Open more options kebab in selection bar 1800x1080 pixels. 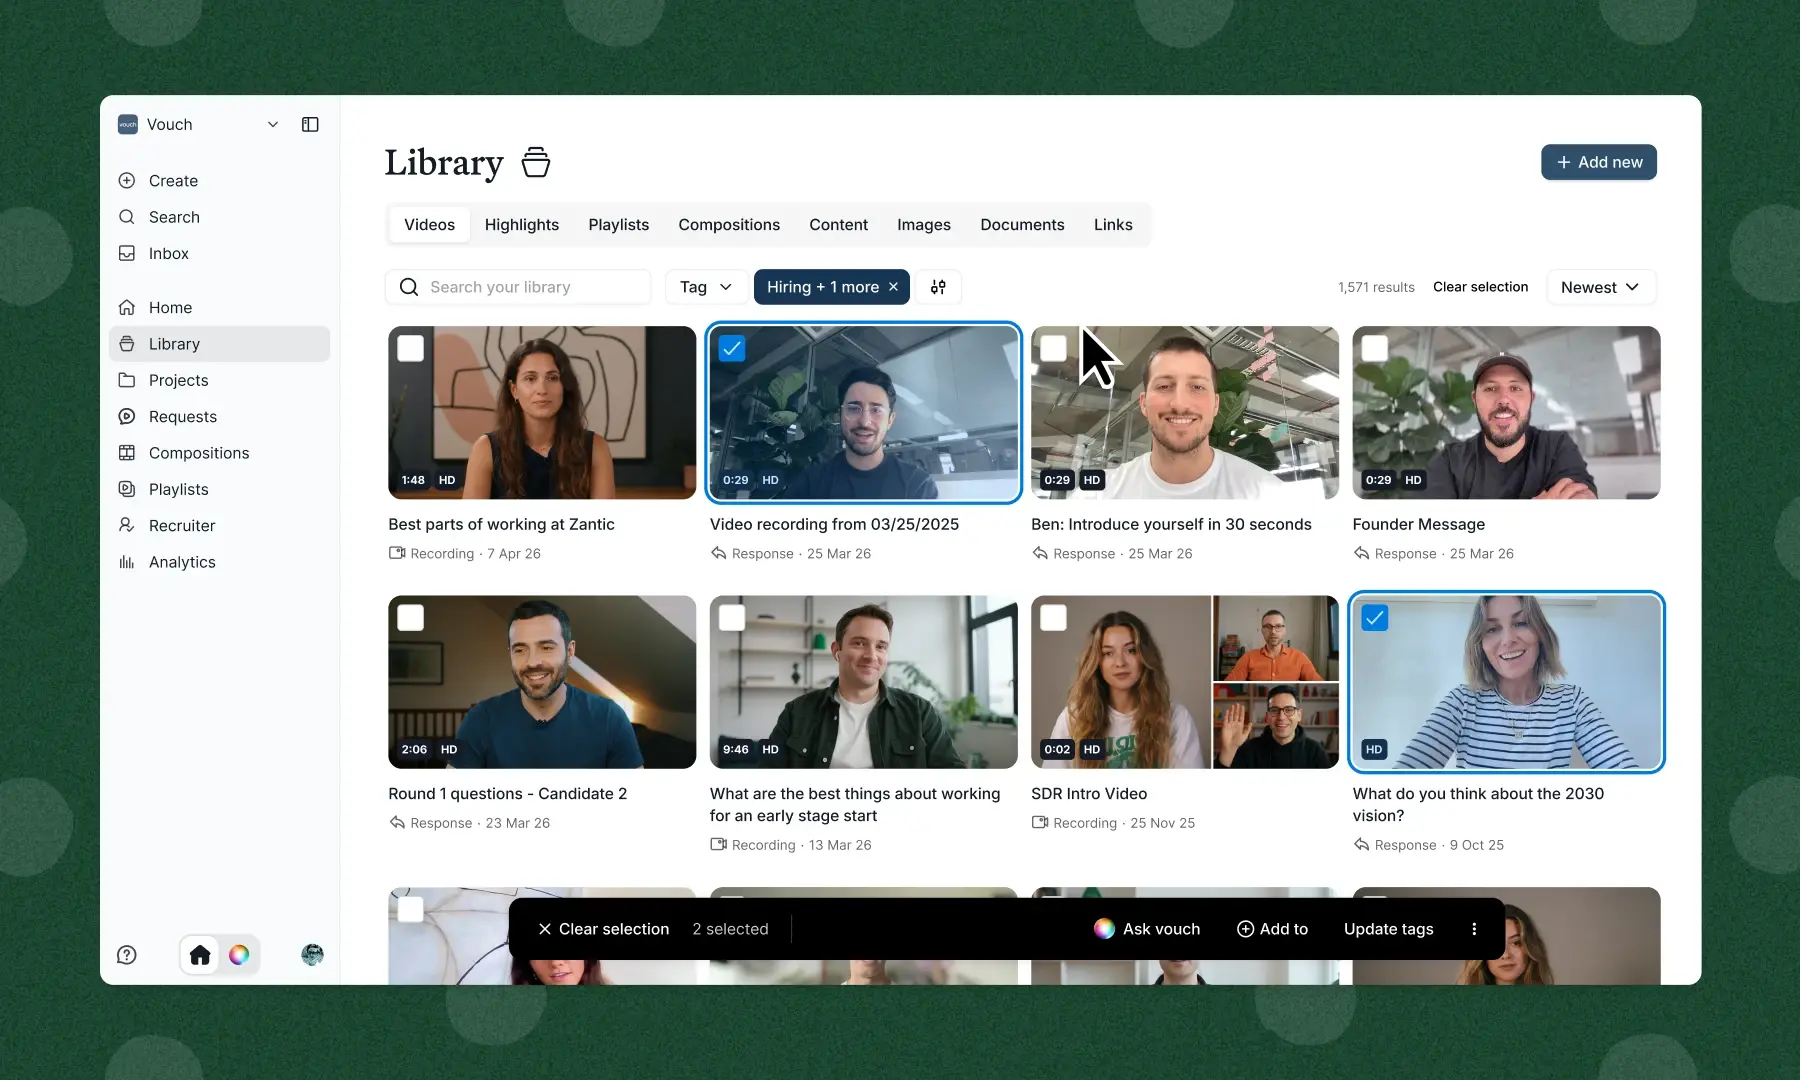click(x=1474, y=929)
